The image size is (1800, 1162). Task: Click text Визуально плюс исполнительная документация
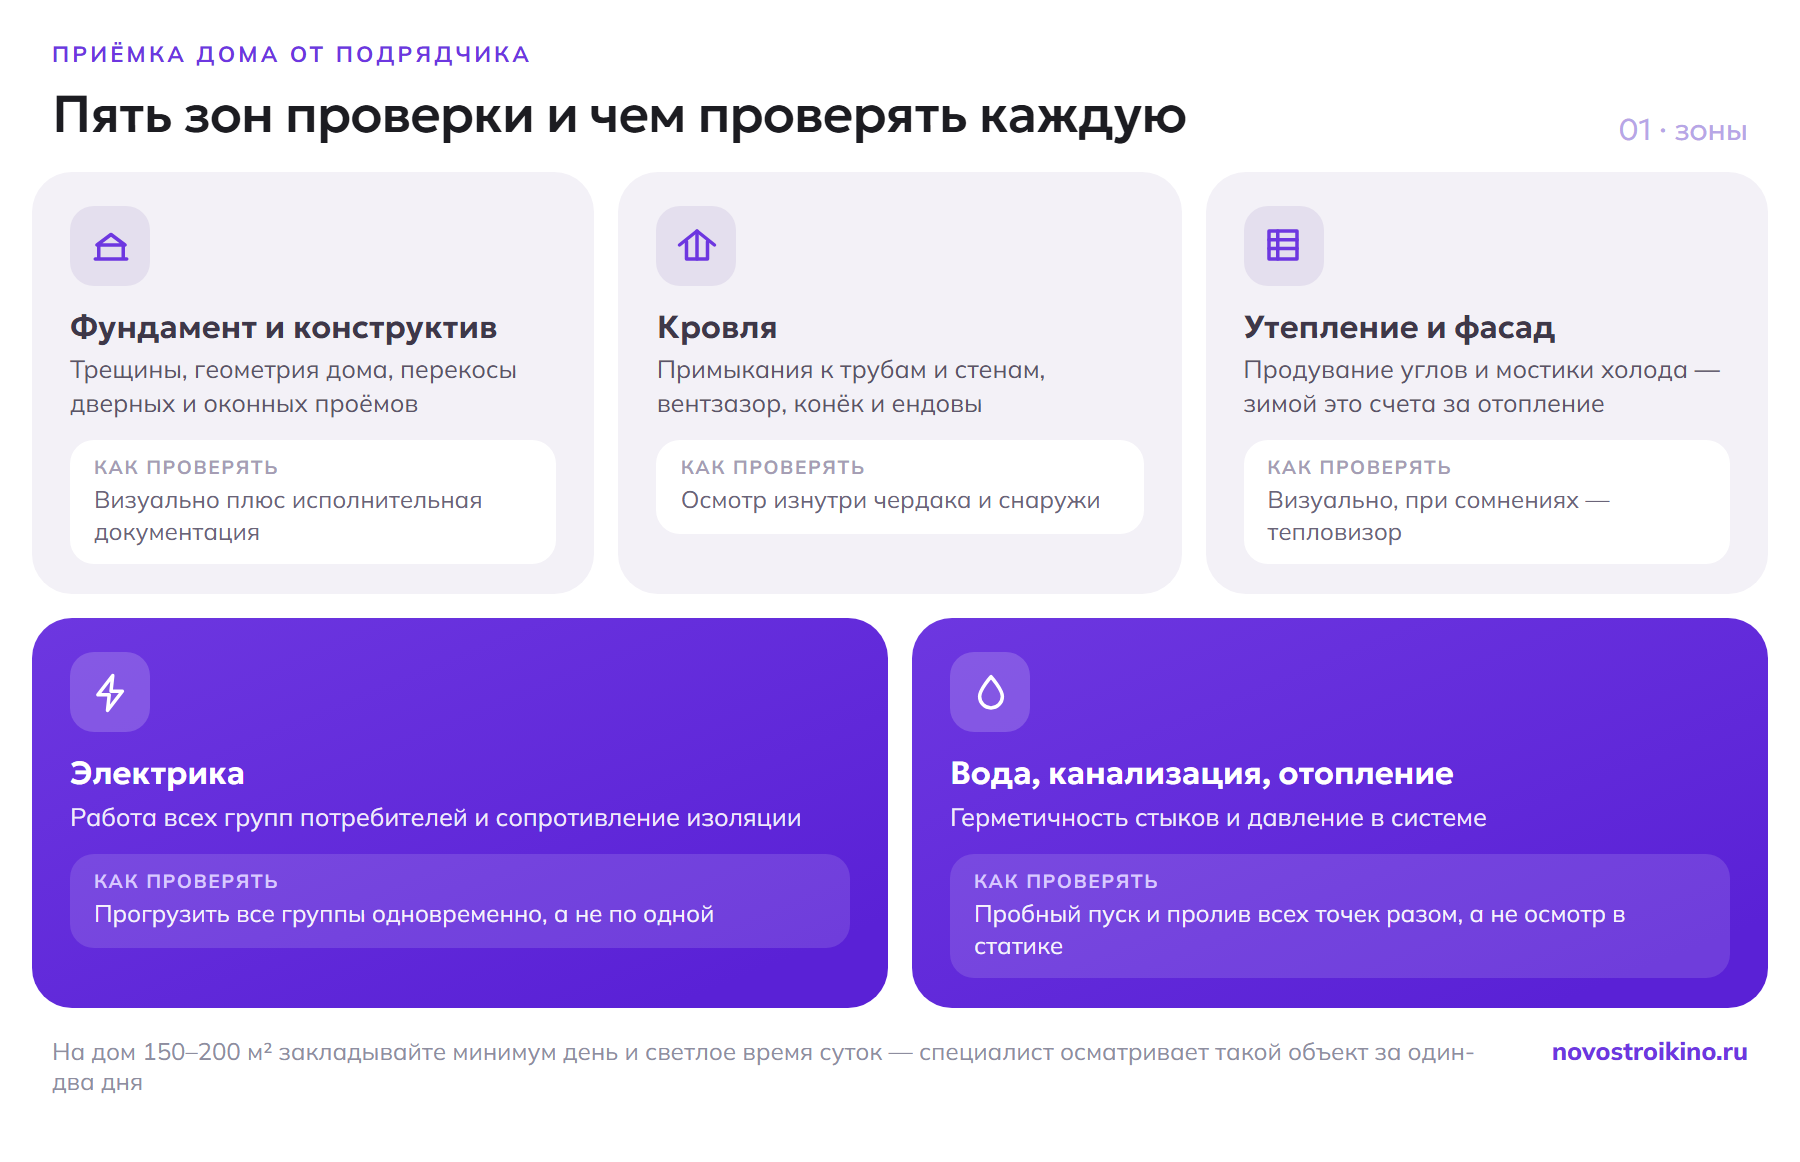288,516
